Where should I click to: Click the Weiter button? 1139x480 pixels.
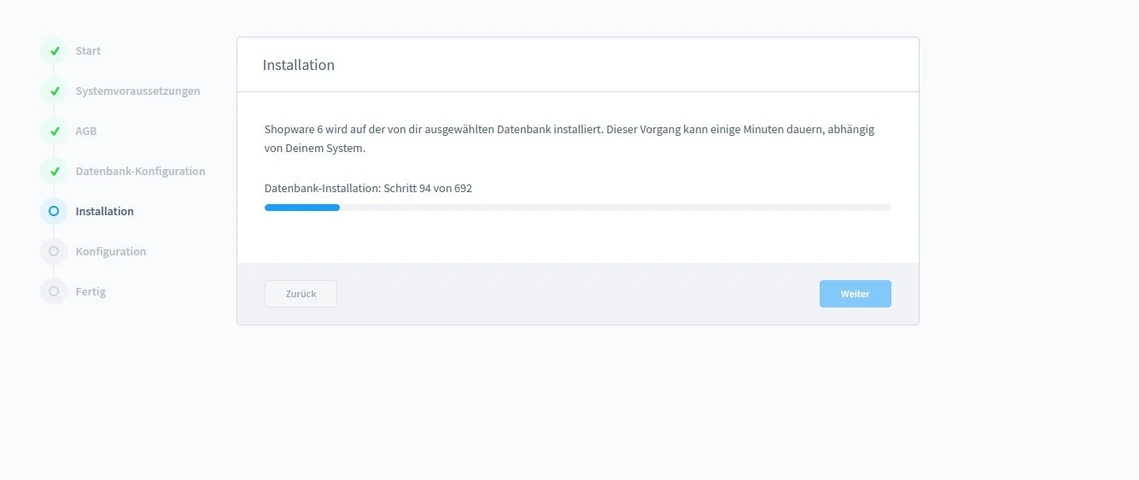pyautogui.click(x=855, y=294)
